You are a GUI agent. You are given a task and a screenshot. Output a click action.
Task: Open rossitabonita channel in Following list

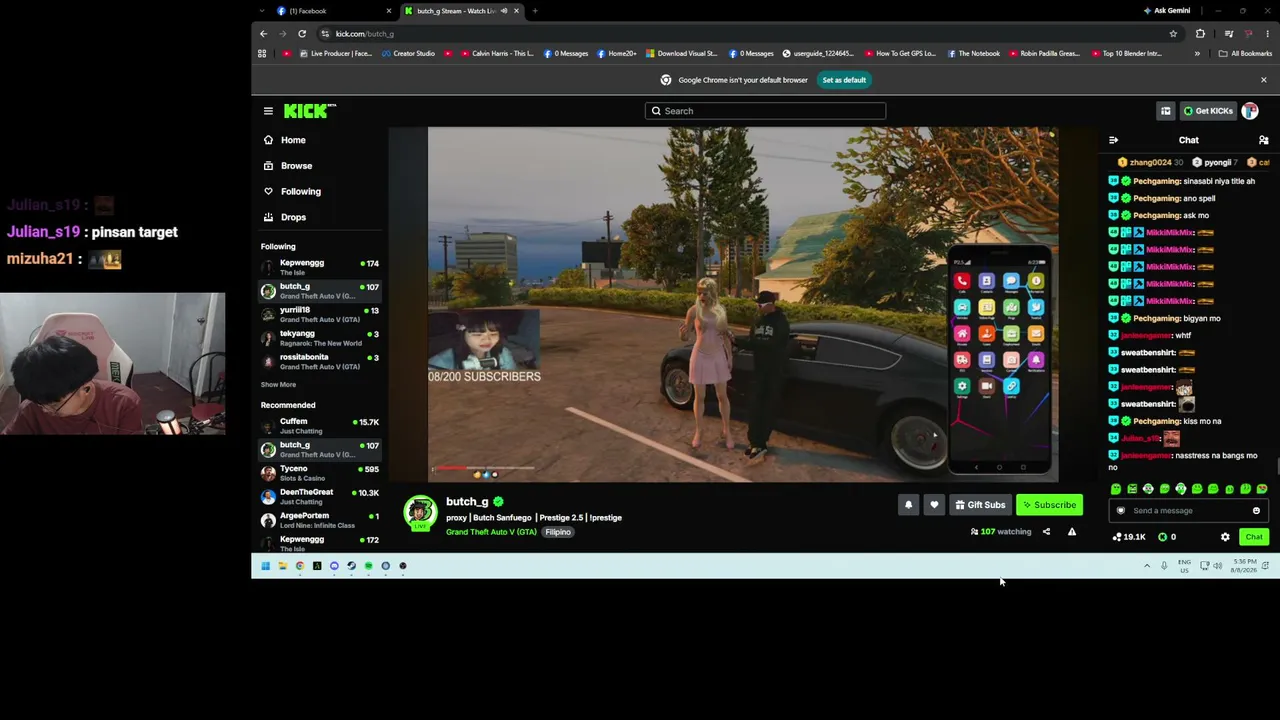click(320, 361)
